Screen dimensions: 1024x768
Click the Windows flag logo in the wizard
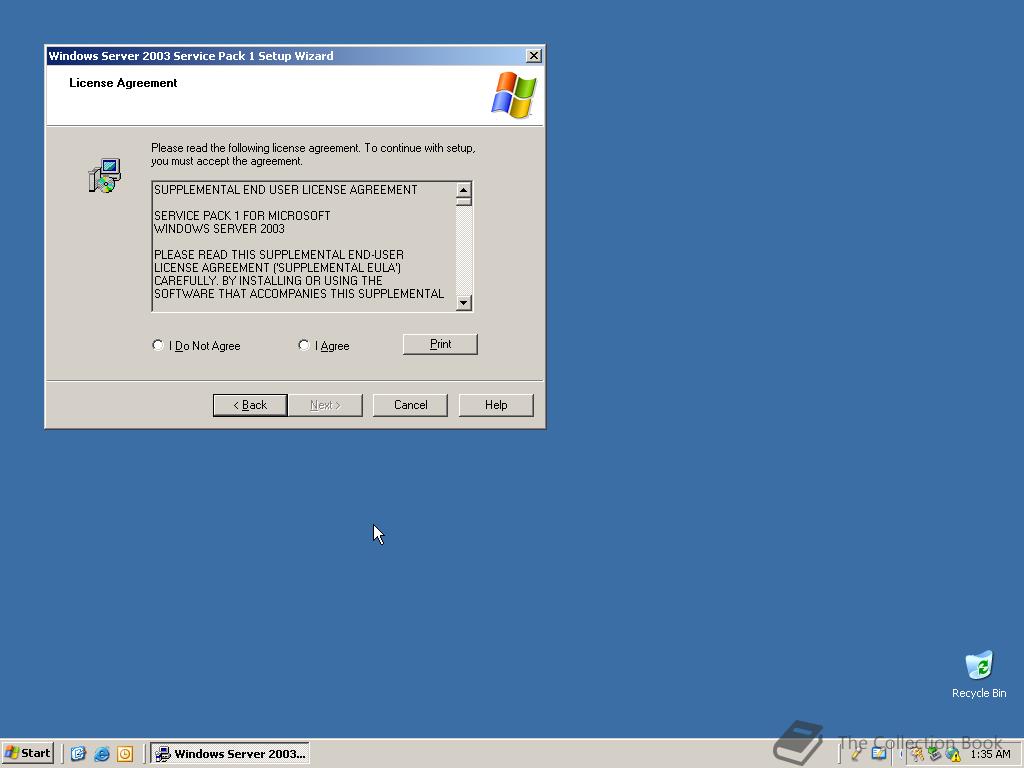click(x=513, y=95)
